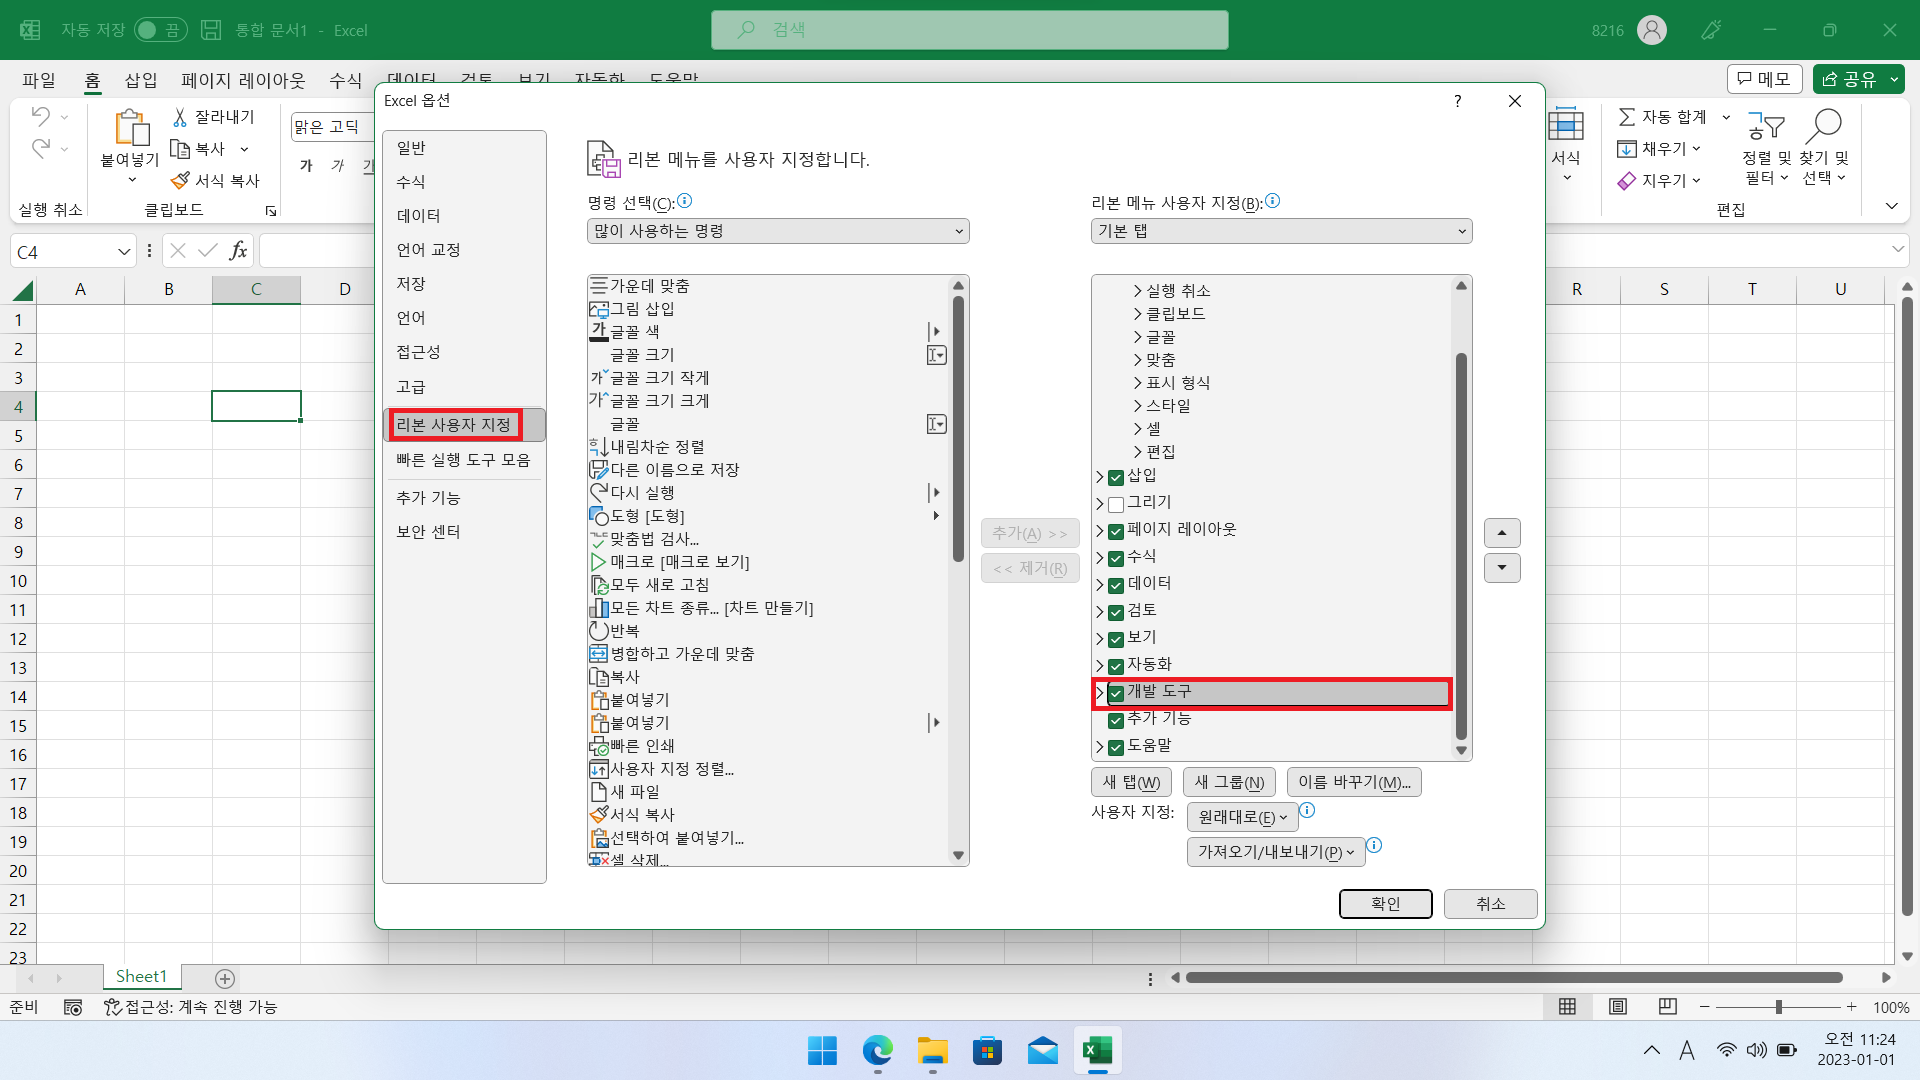Click the 확인 button

(x=1385, y=904)
